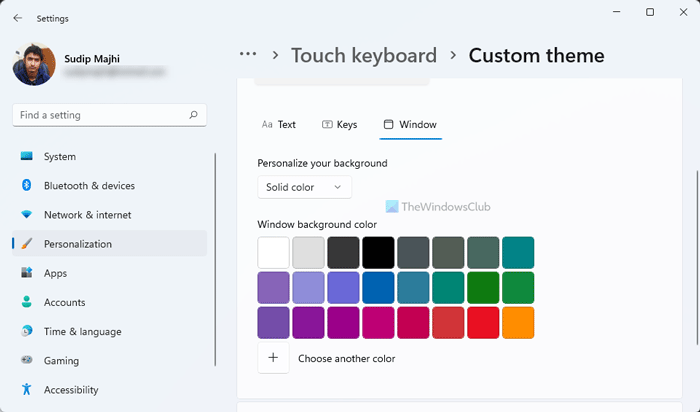Click the Touch keyboard breadcrumb link
Screen dimensions: 700x412
(x=363, y=56)
